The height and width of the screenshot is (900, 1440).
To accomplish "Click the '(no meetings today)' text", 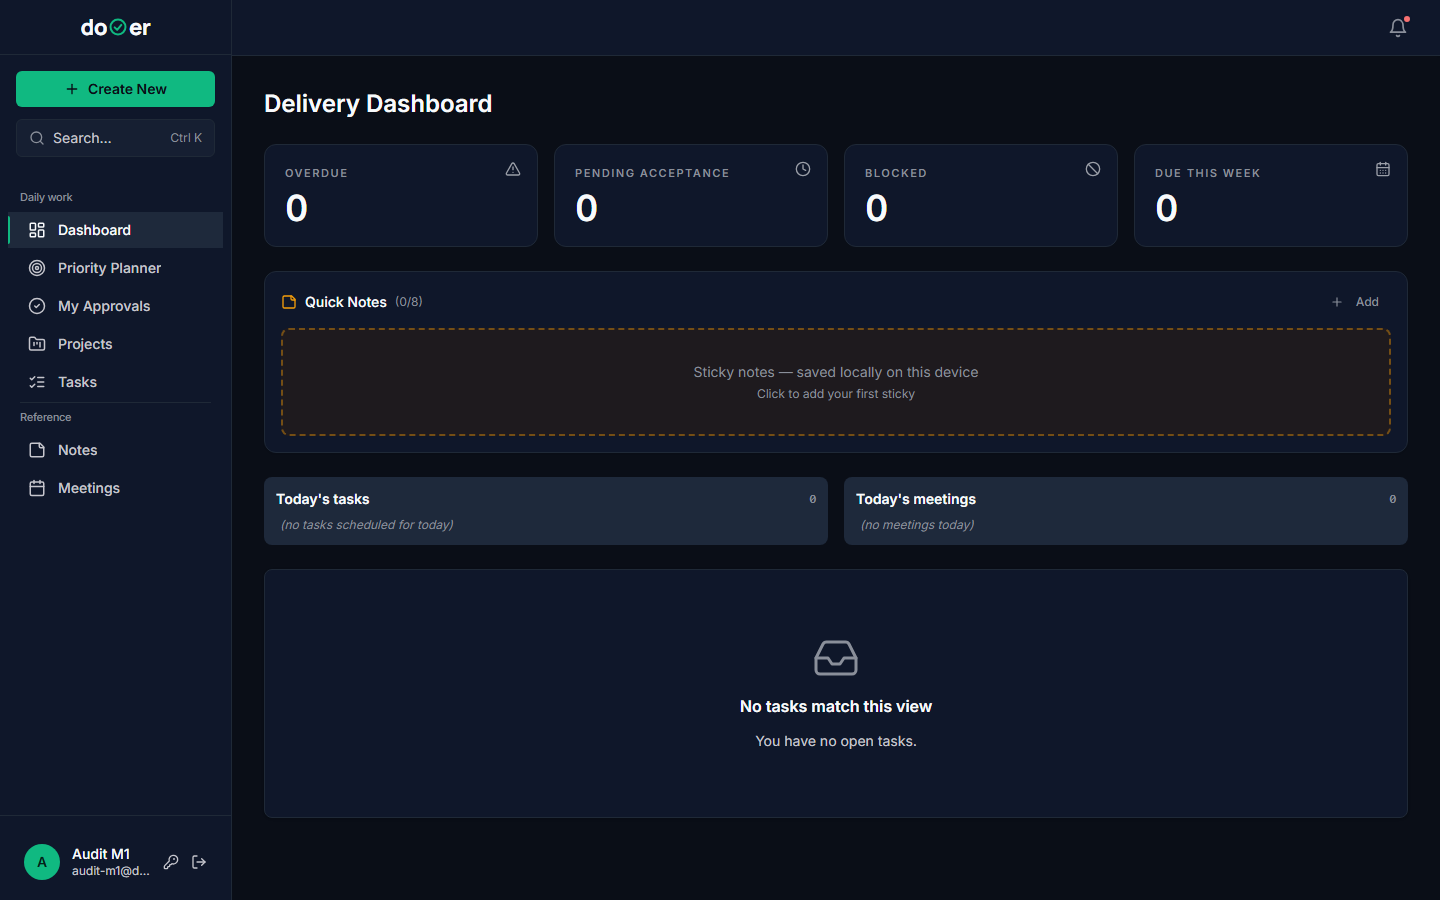I will (x=917, y=525).
